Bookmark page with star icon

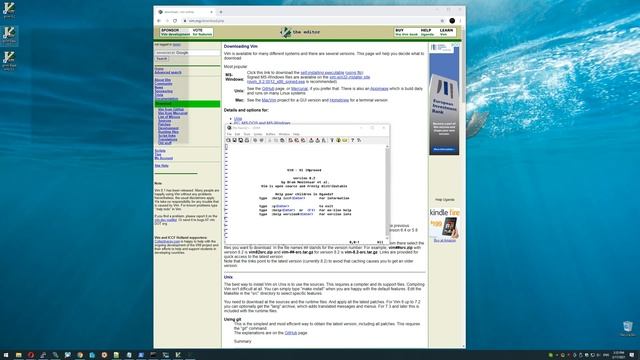click(x=442, y=20)
